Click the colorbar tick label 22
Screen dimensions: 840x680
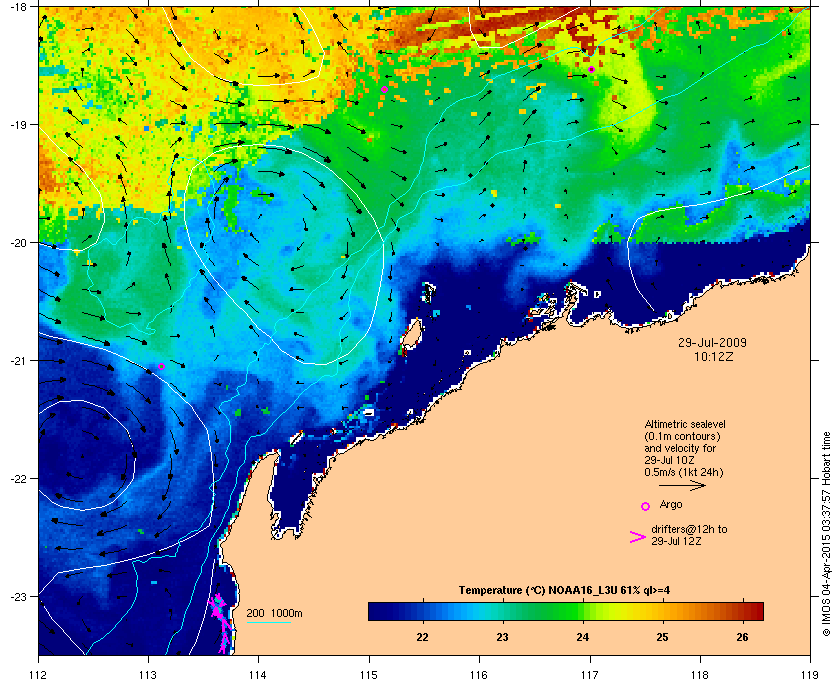click(x=422, y=637)
